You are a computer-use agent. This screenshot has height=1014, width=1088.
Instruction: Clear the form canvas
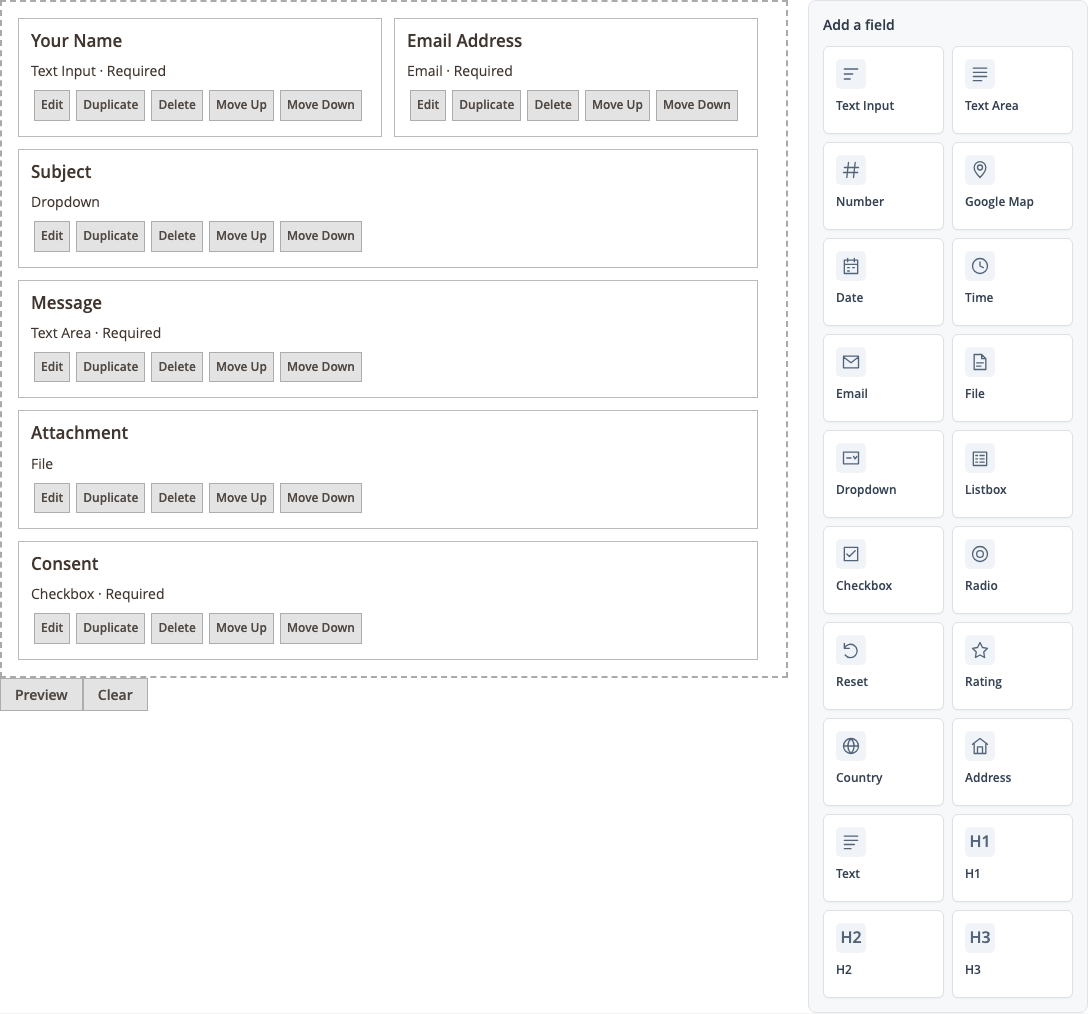click(x=115, y=695)
